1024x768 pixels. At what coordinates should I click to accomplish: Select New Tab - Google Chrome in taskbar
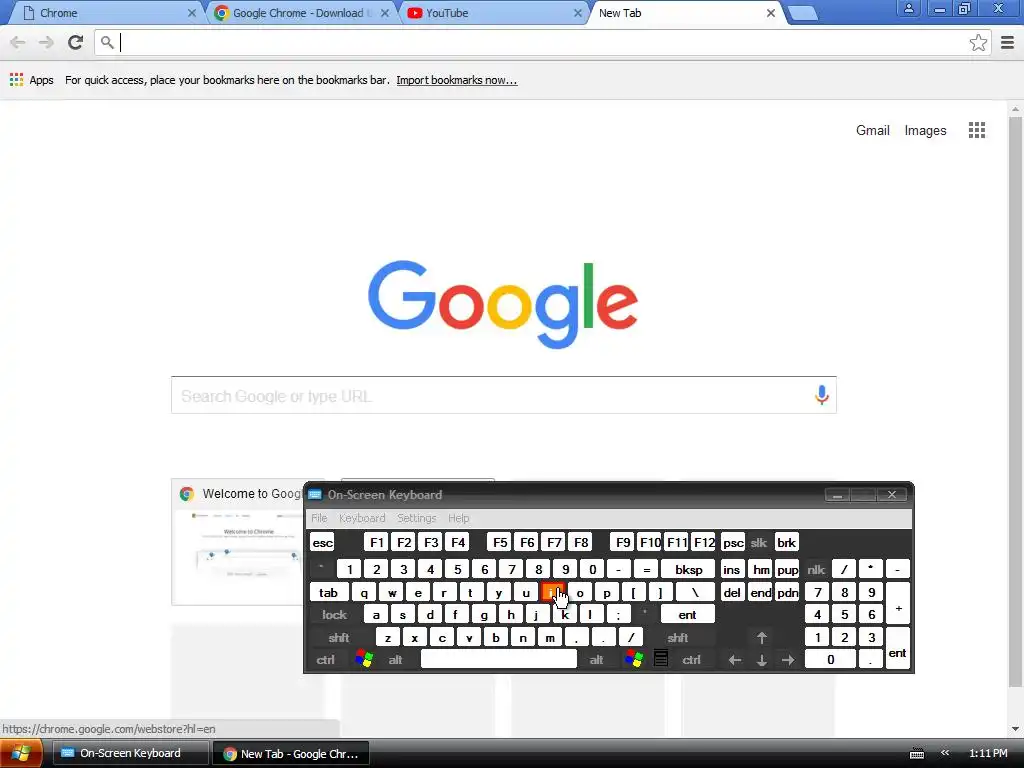pos(291,753)
